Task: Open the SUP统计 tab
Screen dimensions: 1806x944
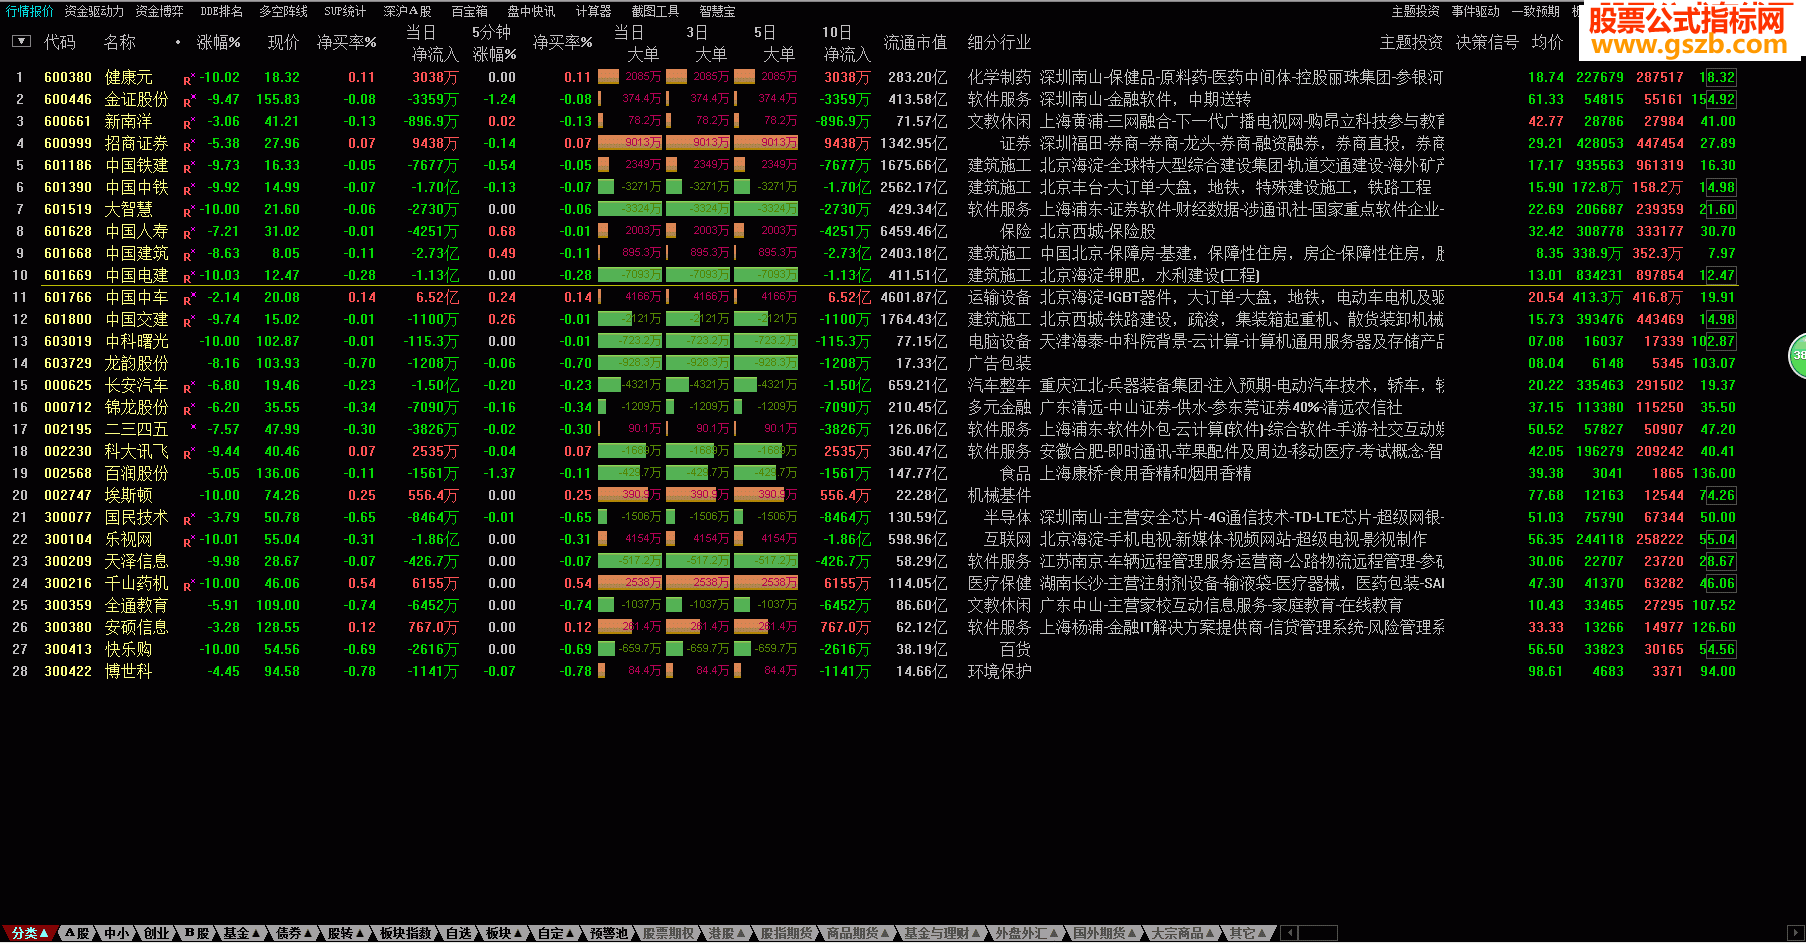Action: (345, 11)
